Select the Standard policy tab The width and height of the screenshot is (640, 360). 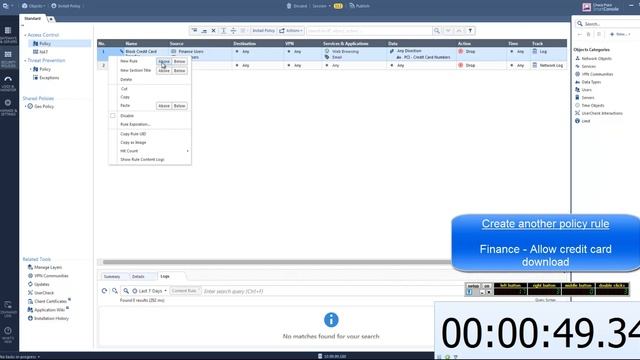click(33, 19)
